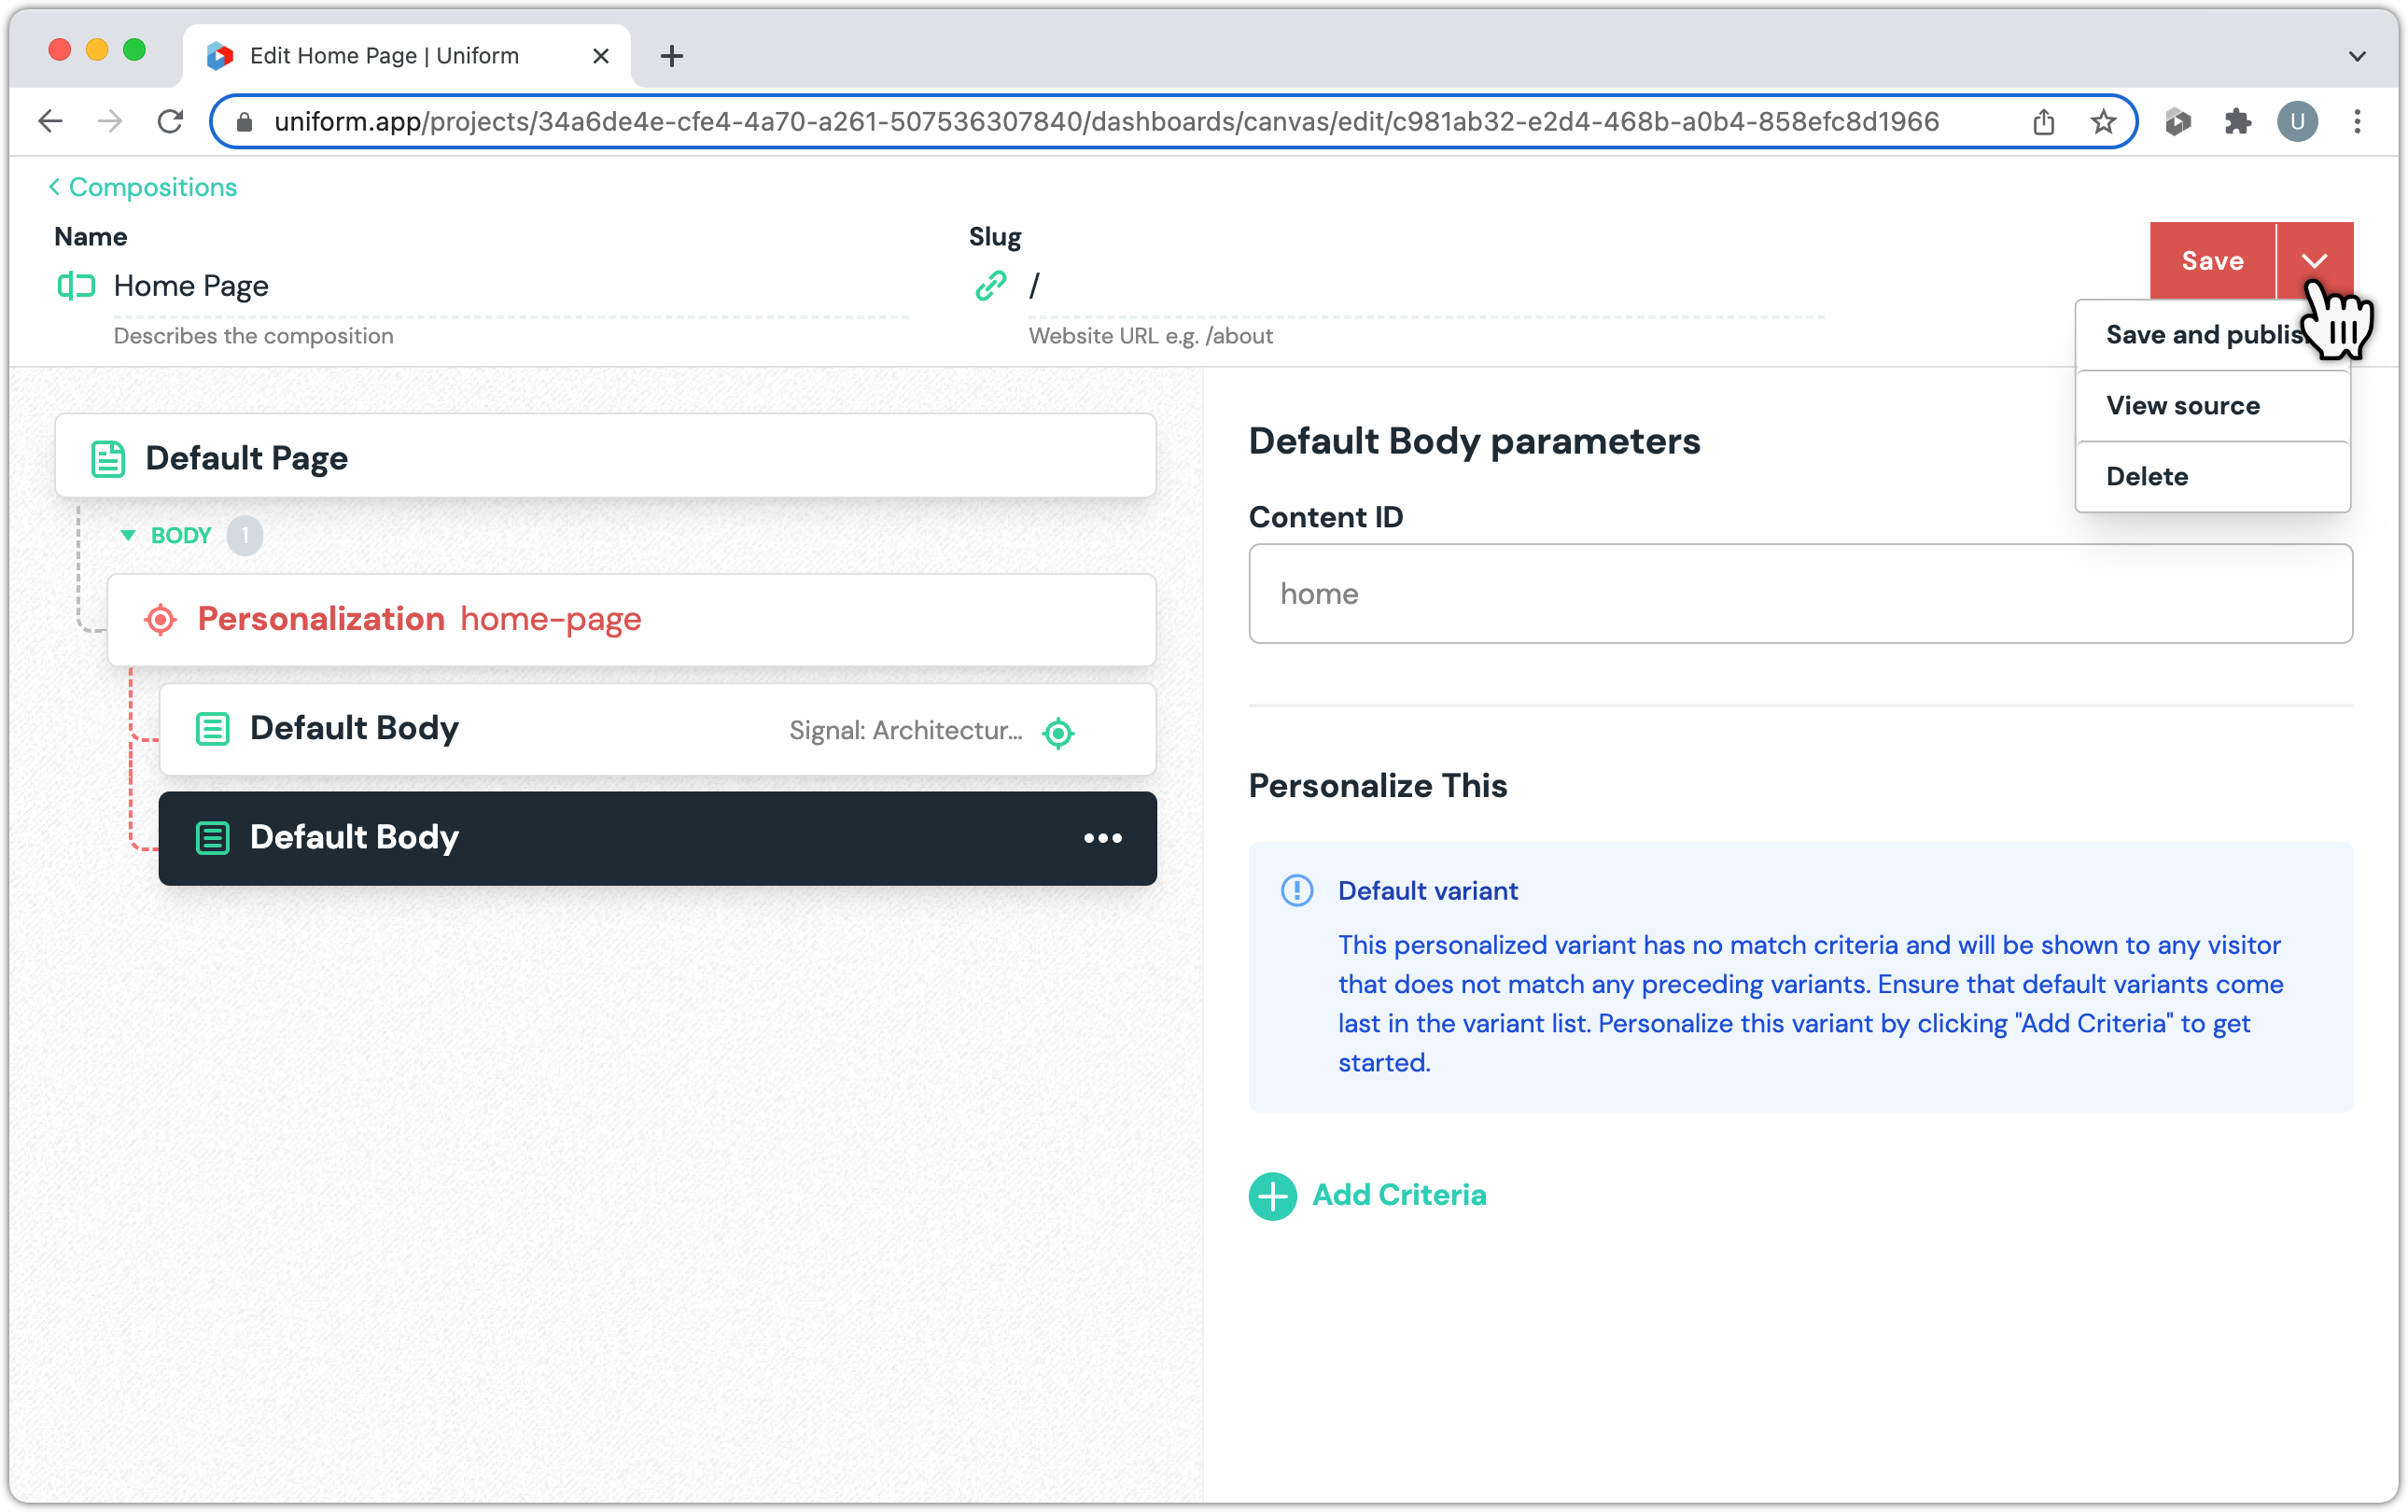This screenshot has width=2408, height=1512.
Task: Reload the page
Action: coord(171,122)
